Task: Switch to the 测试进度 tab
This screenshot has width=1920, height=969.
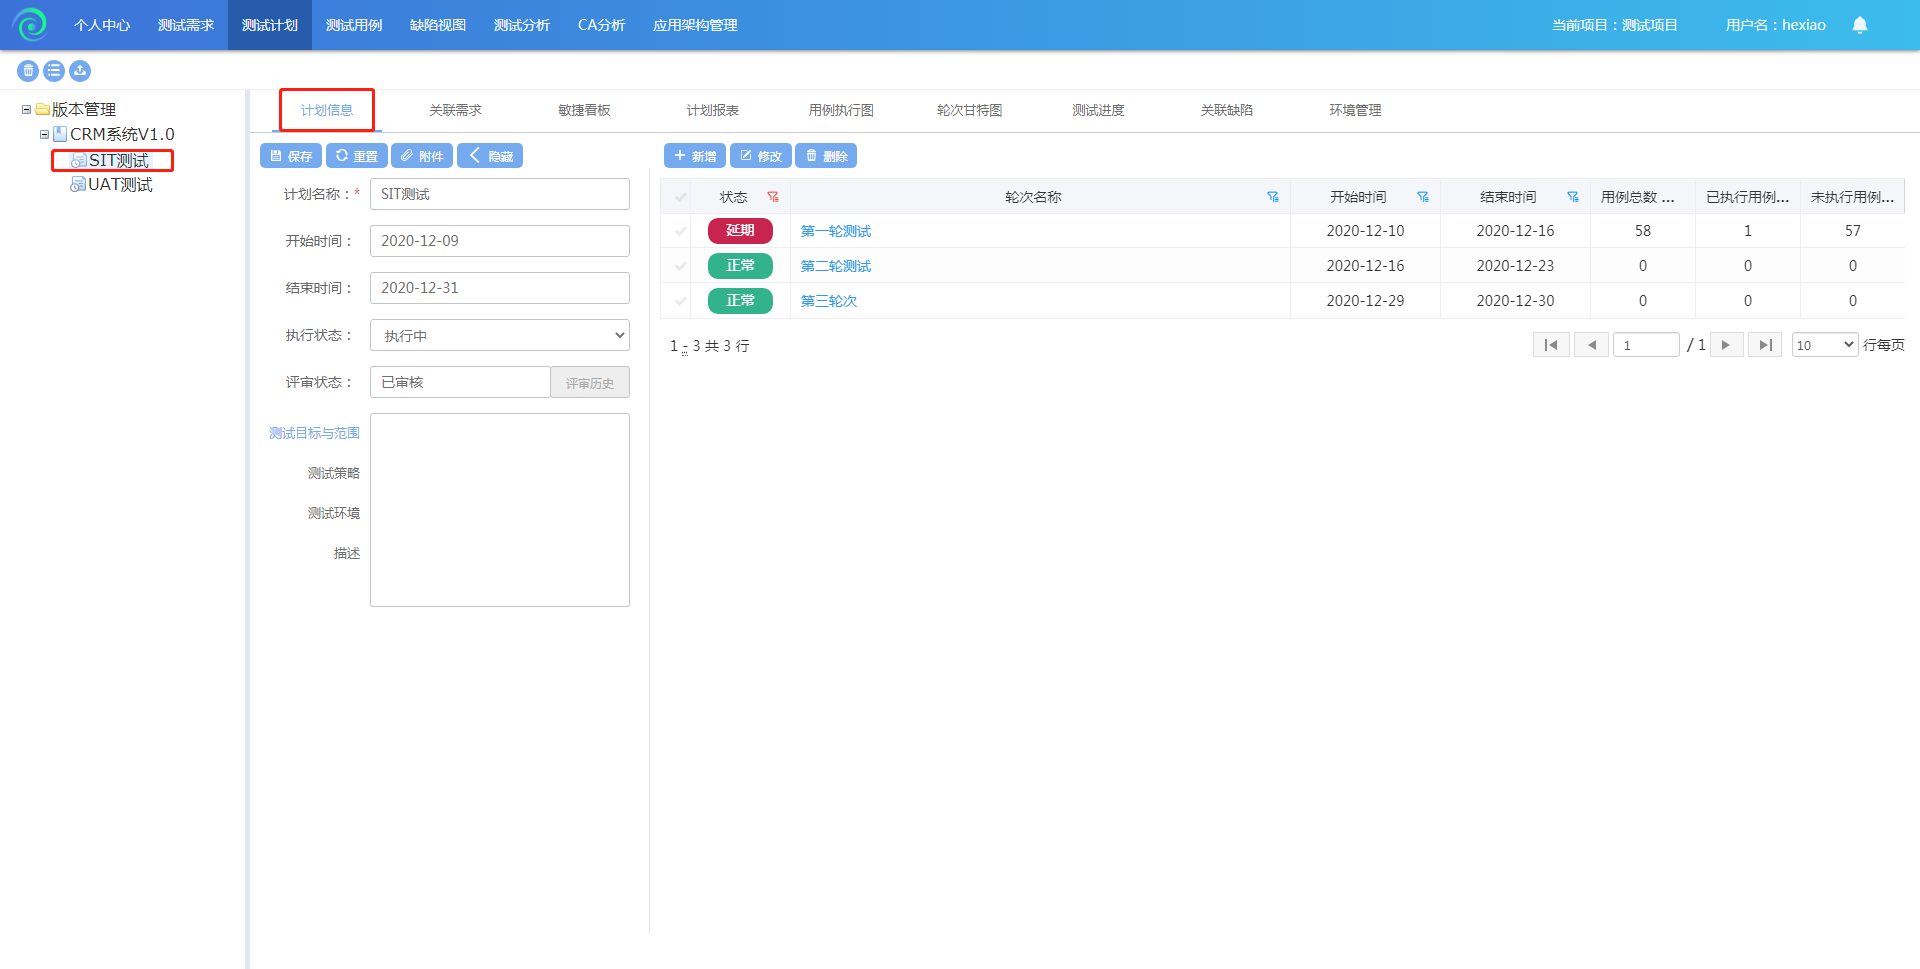Action: pos(1098,110)
